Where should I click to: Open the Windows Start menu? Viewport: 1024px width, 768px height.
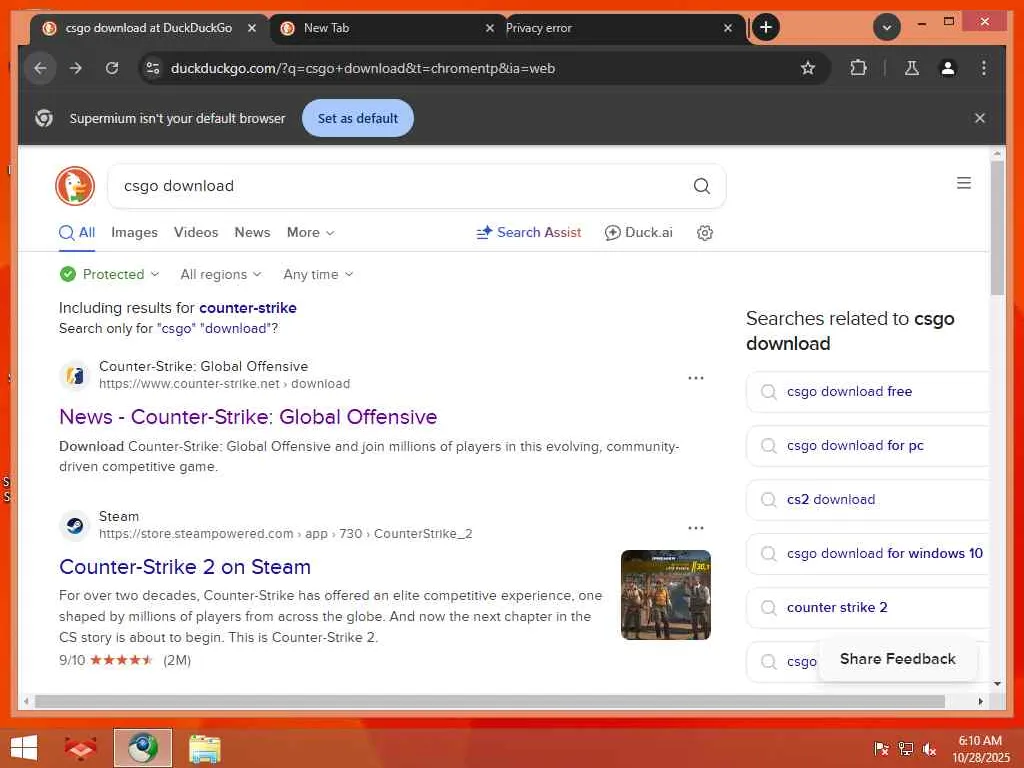click(24, 748)
